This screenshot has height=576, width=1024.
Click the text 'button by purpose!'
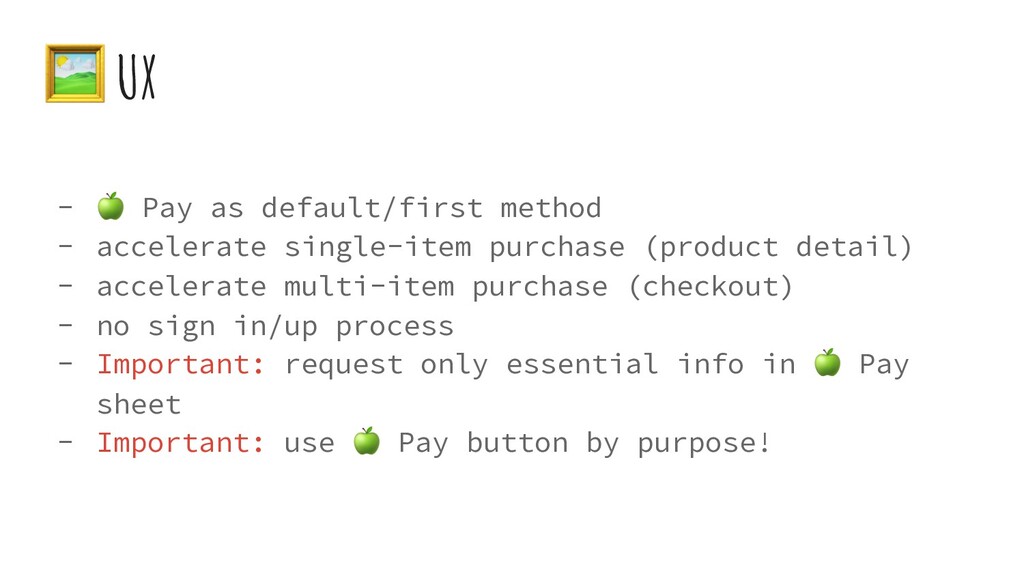point(618,443)
